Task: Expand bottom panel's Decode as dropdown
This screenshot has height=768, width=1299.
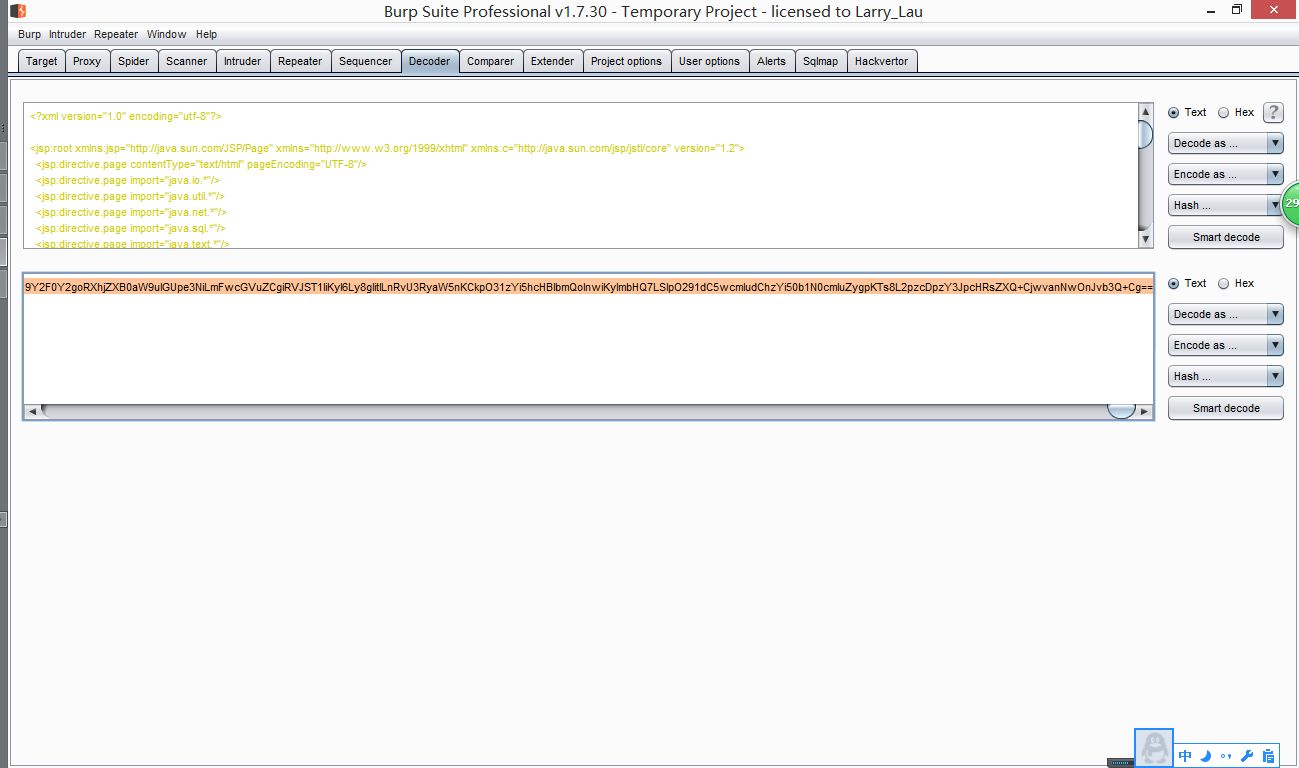Action: coord(1225,314)
